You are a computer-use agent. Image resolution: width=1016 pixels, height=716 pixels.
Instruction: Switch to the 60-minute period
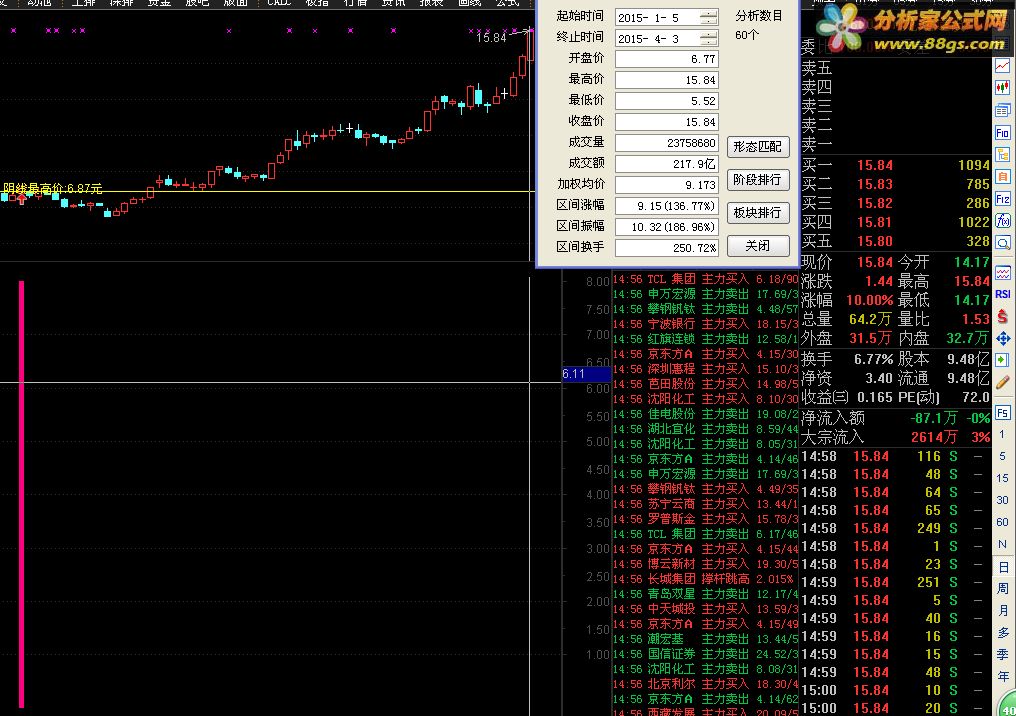click(1002, 522)
